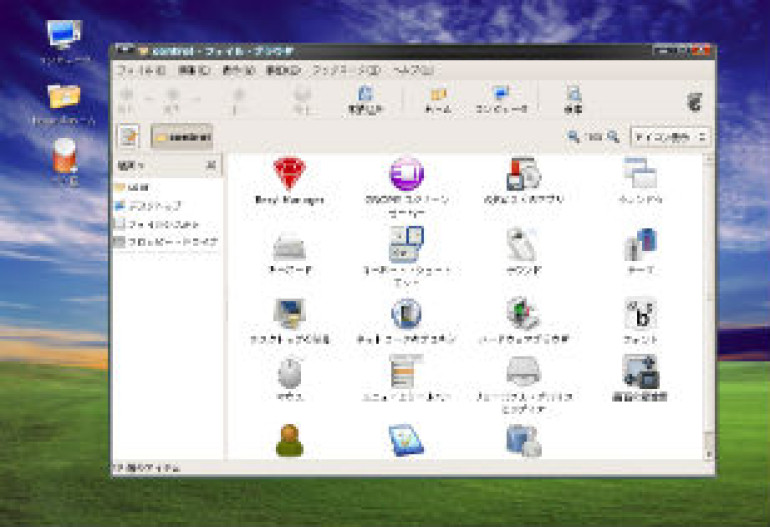The image size is (770, 527).
Task: Open the Windows preferences icon with overlapping windows
Action: (x=640, y=173)
